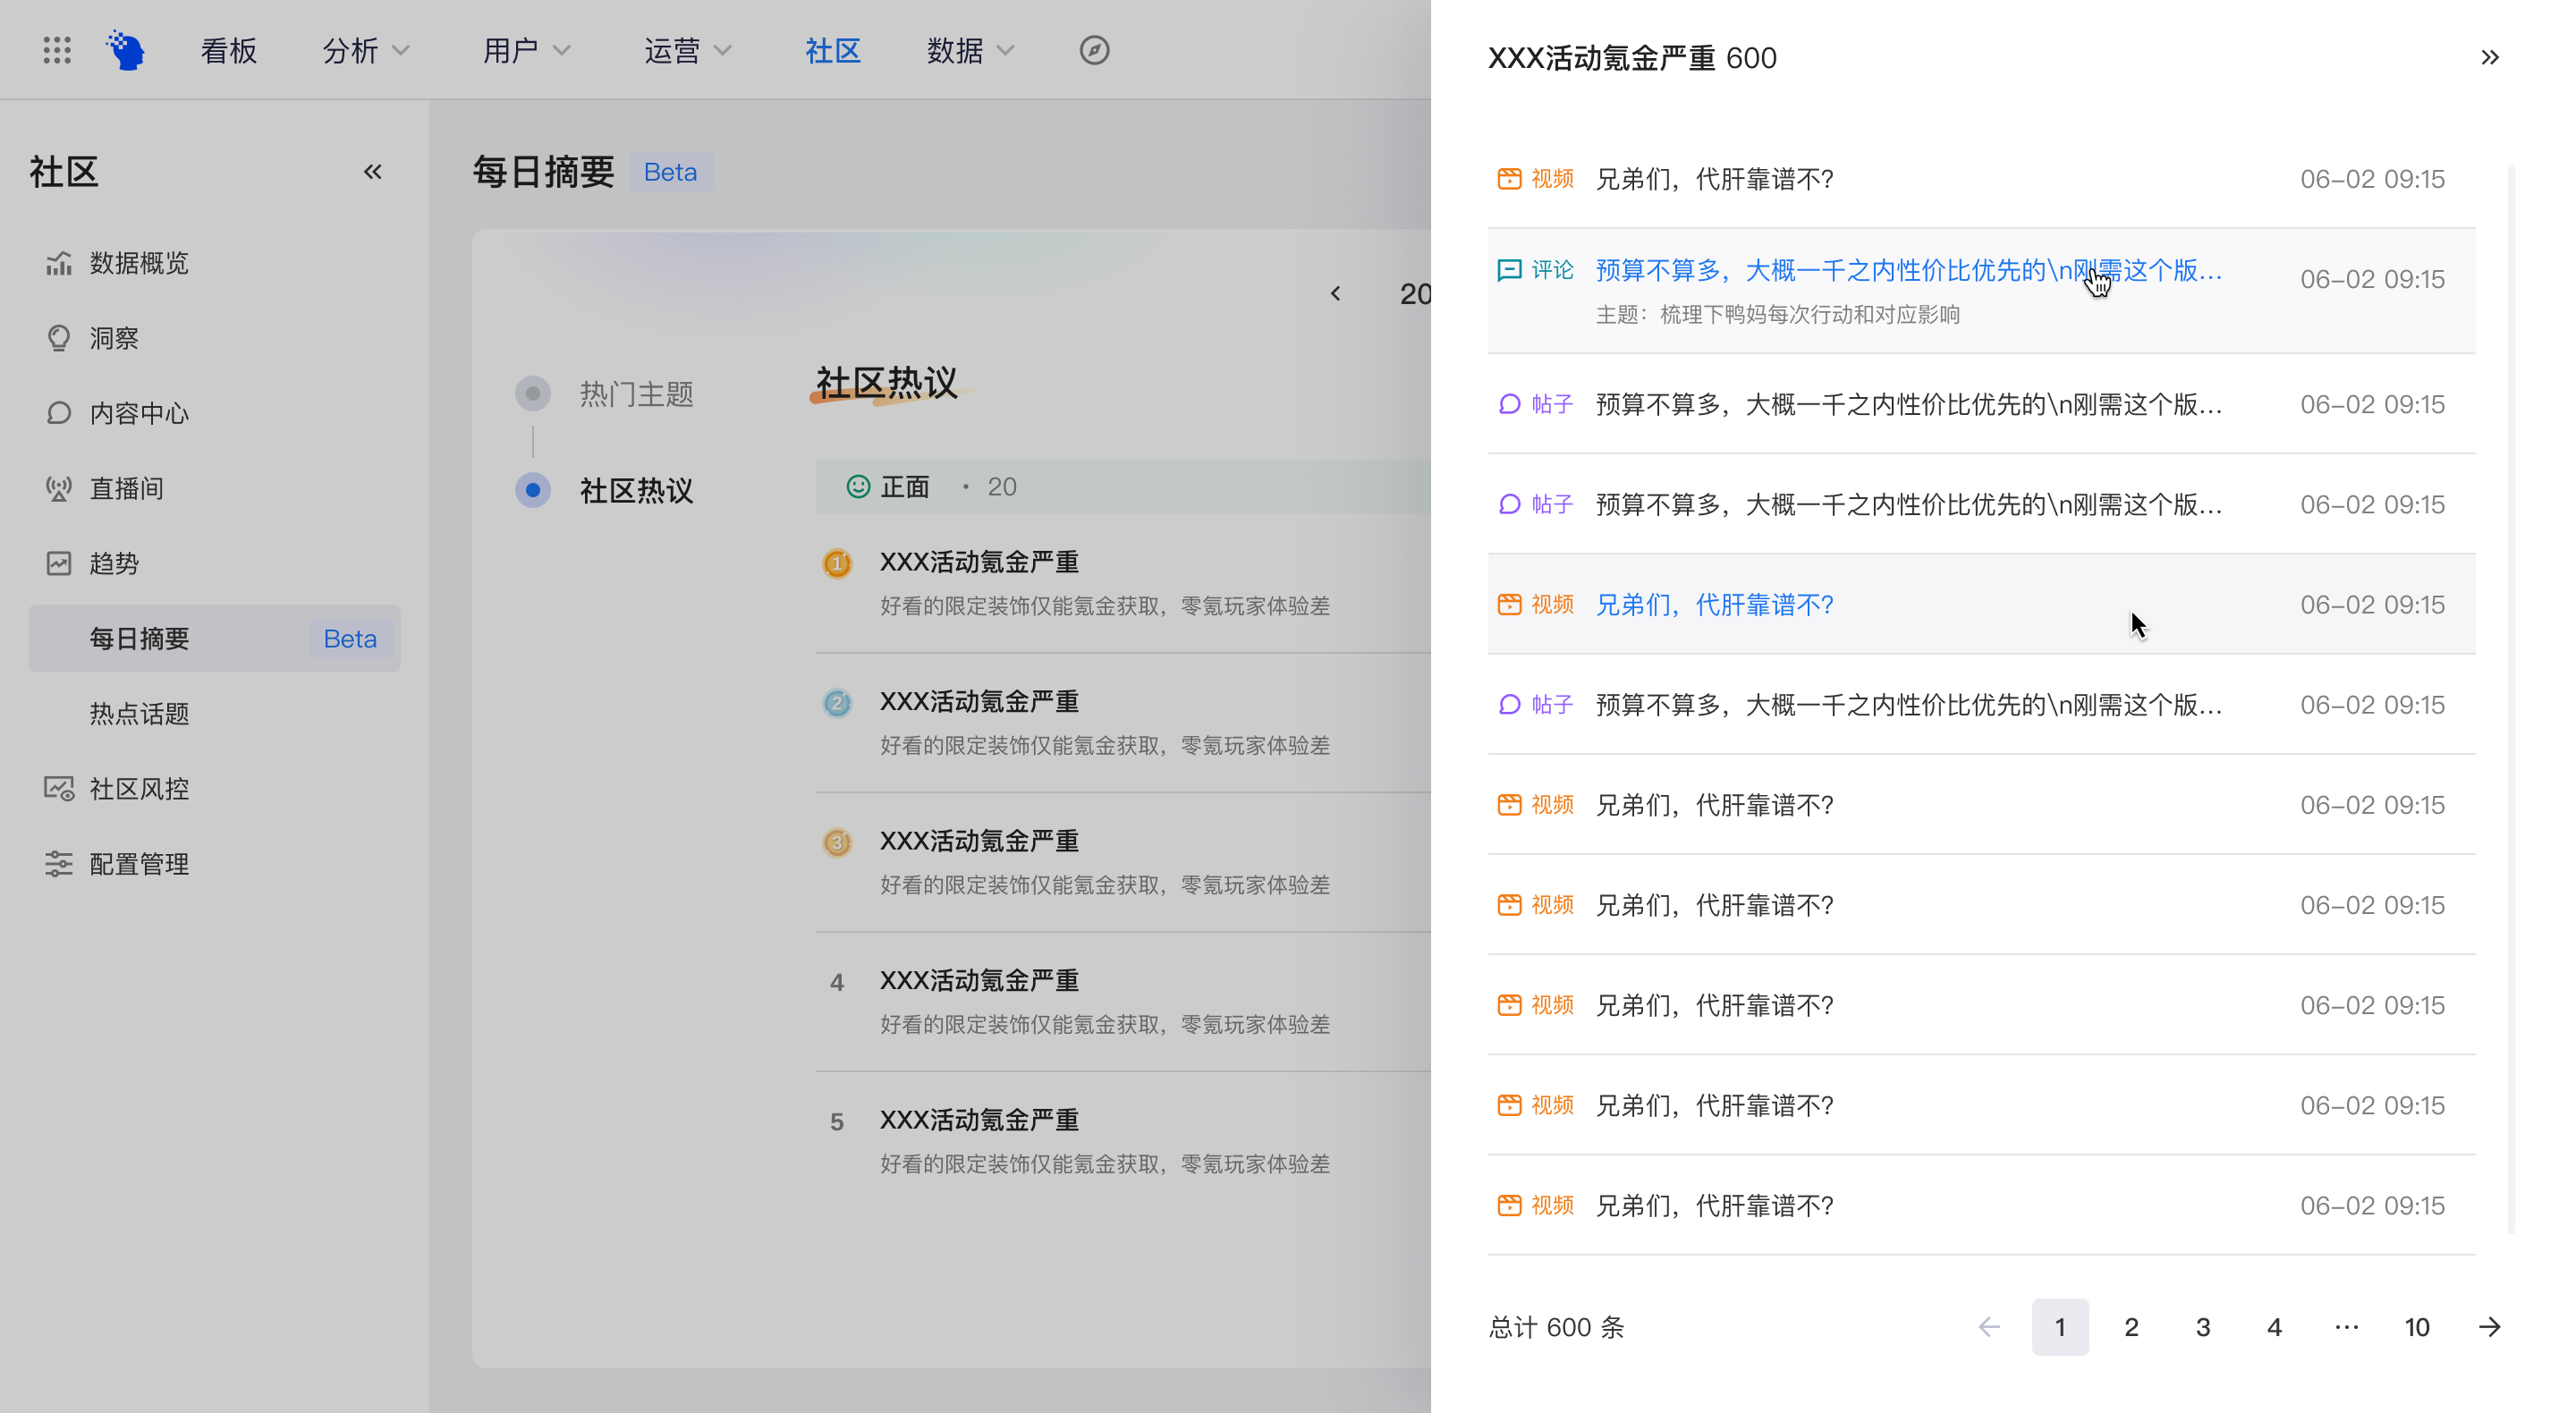Go to next page with right arrow
This screenshot has height=1413, width=2576.
(2489, 1327)
